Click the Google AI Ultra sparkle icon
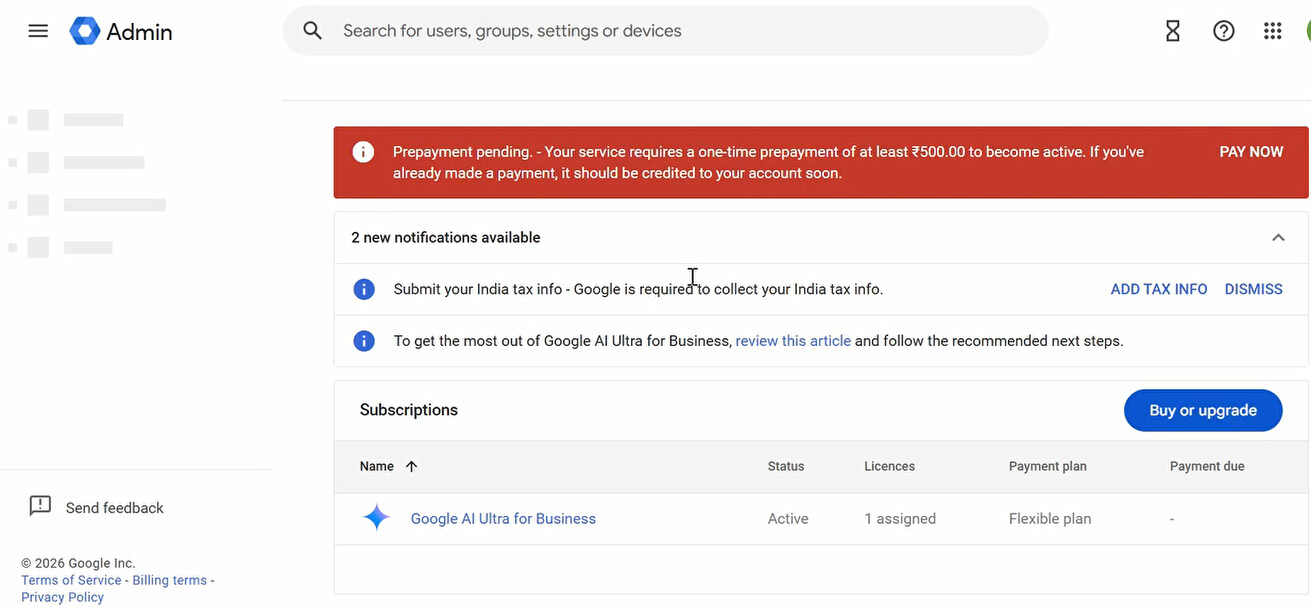The image size is (1311, 607). [376, 518]
